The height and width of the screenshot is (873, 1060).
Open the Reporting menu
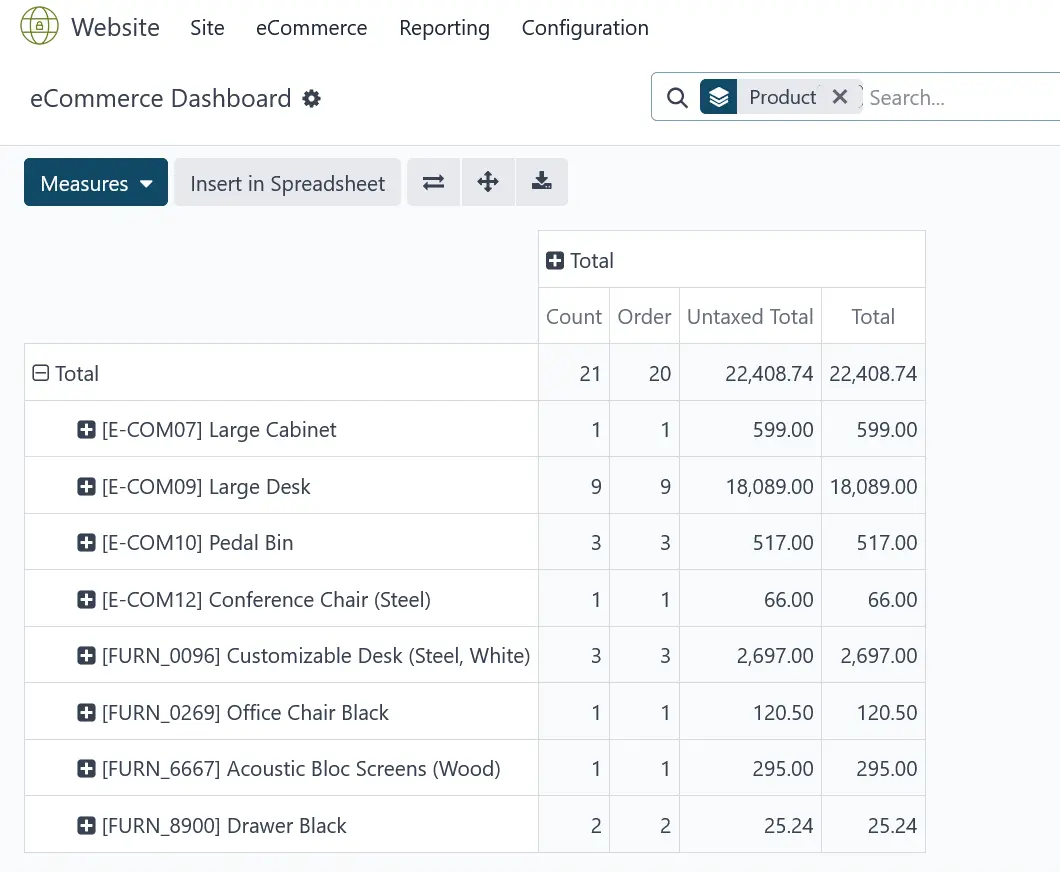[444, 28]
